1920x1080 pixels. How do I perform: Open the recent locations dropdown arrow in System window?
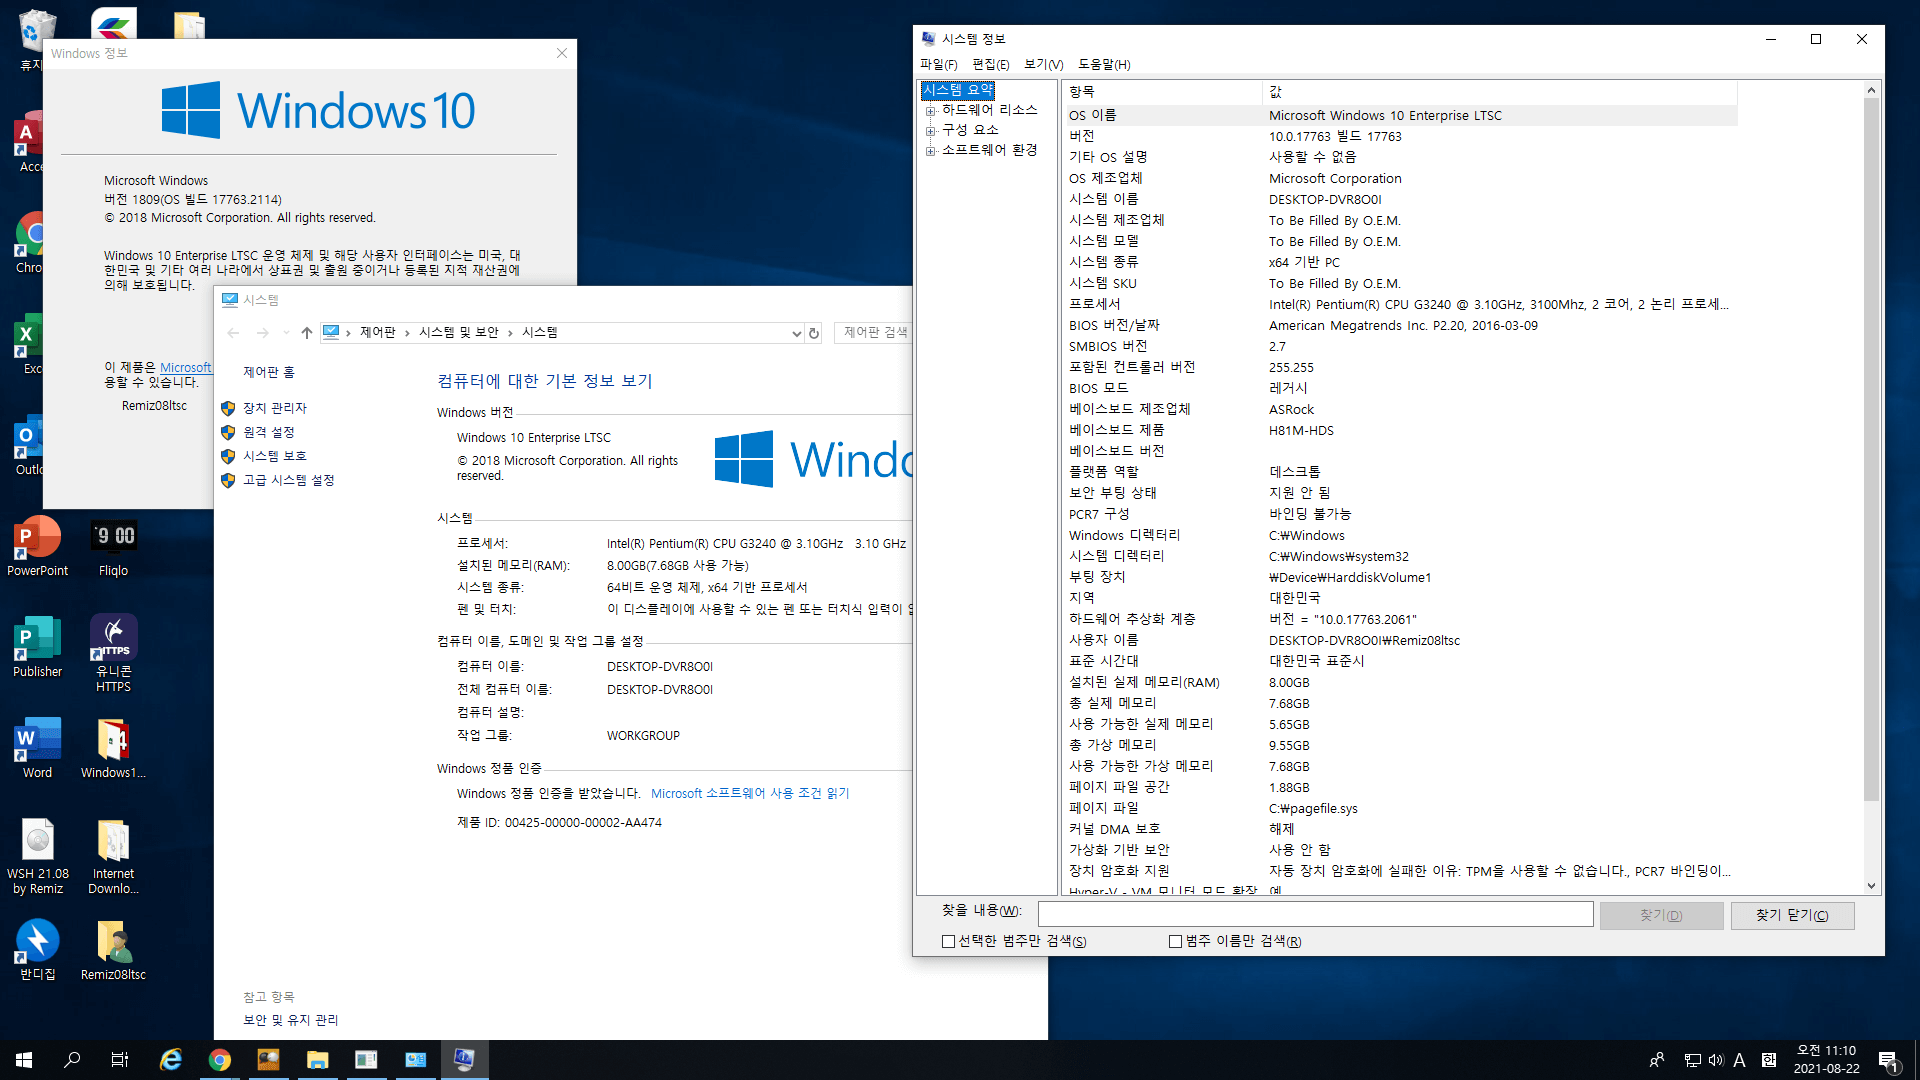(286, 333)
